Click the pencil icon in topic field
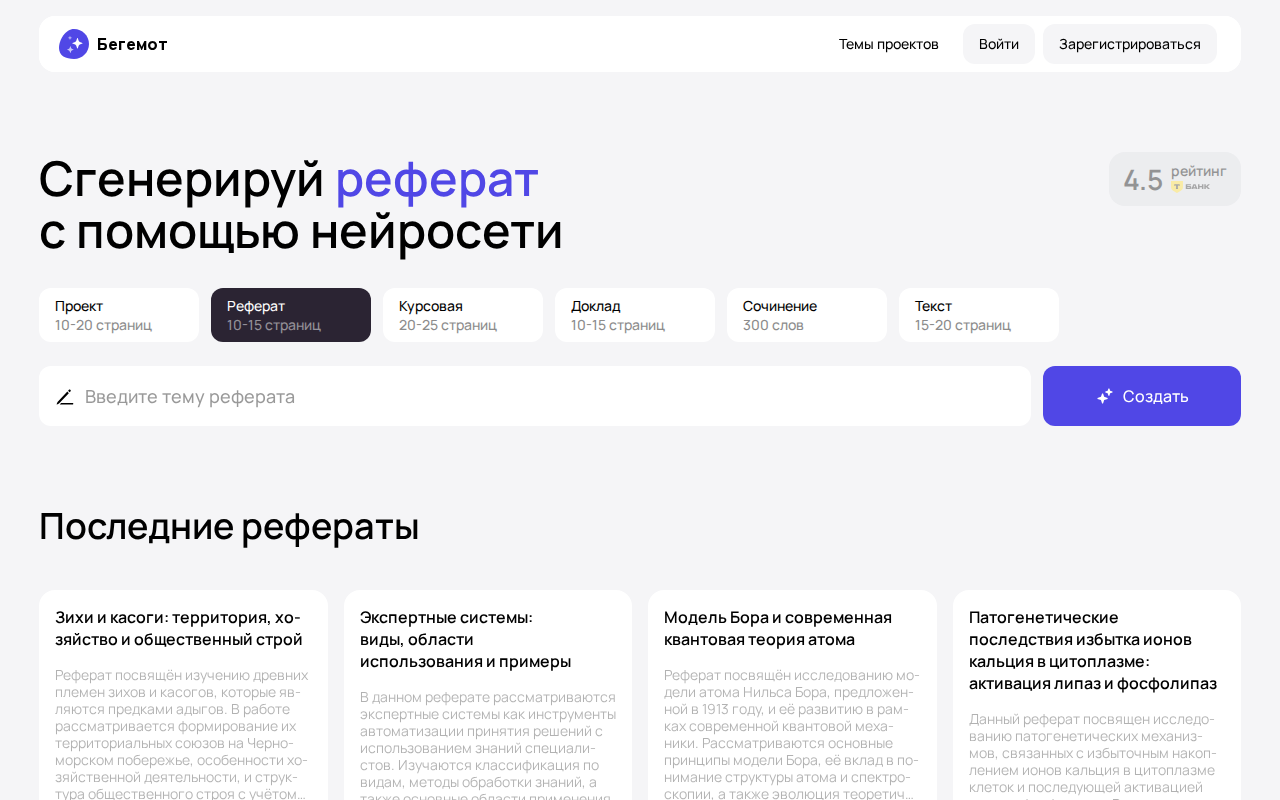The image size is (1280, 800). pyautogui.click(x=65, y=397)
